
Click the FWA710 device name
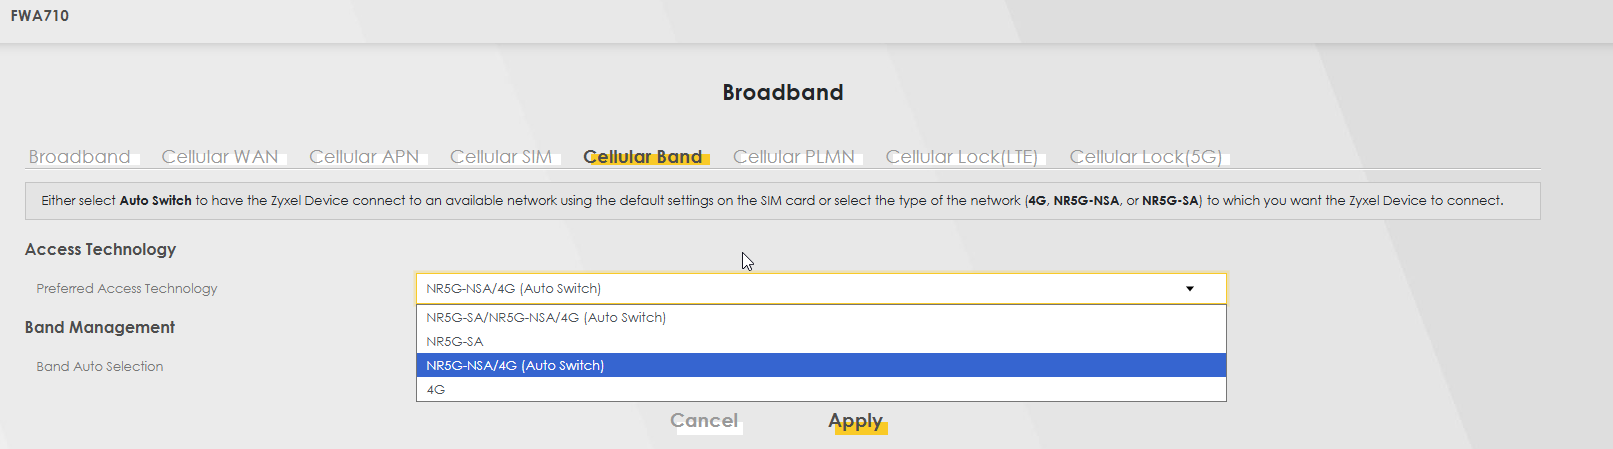click(40, 16)
